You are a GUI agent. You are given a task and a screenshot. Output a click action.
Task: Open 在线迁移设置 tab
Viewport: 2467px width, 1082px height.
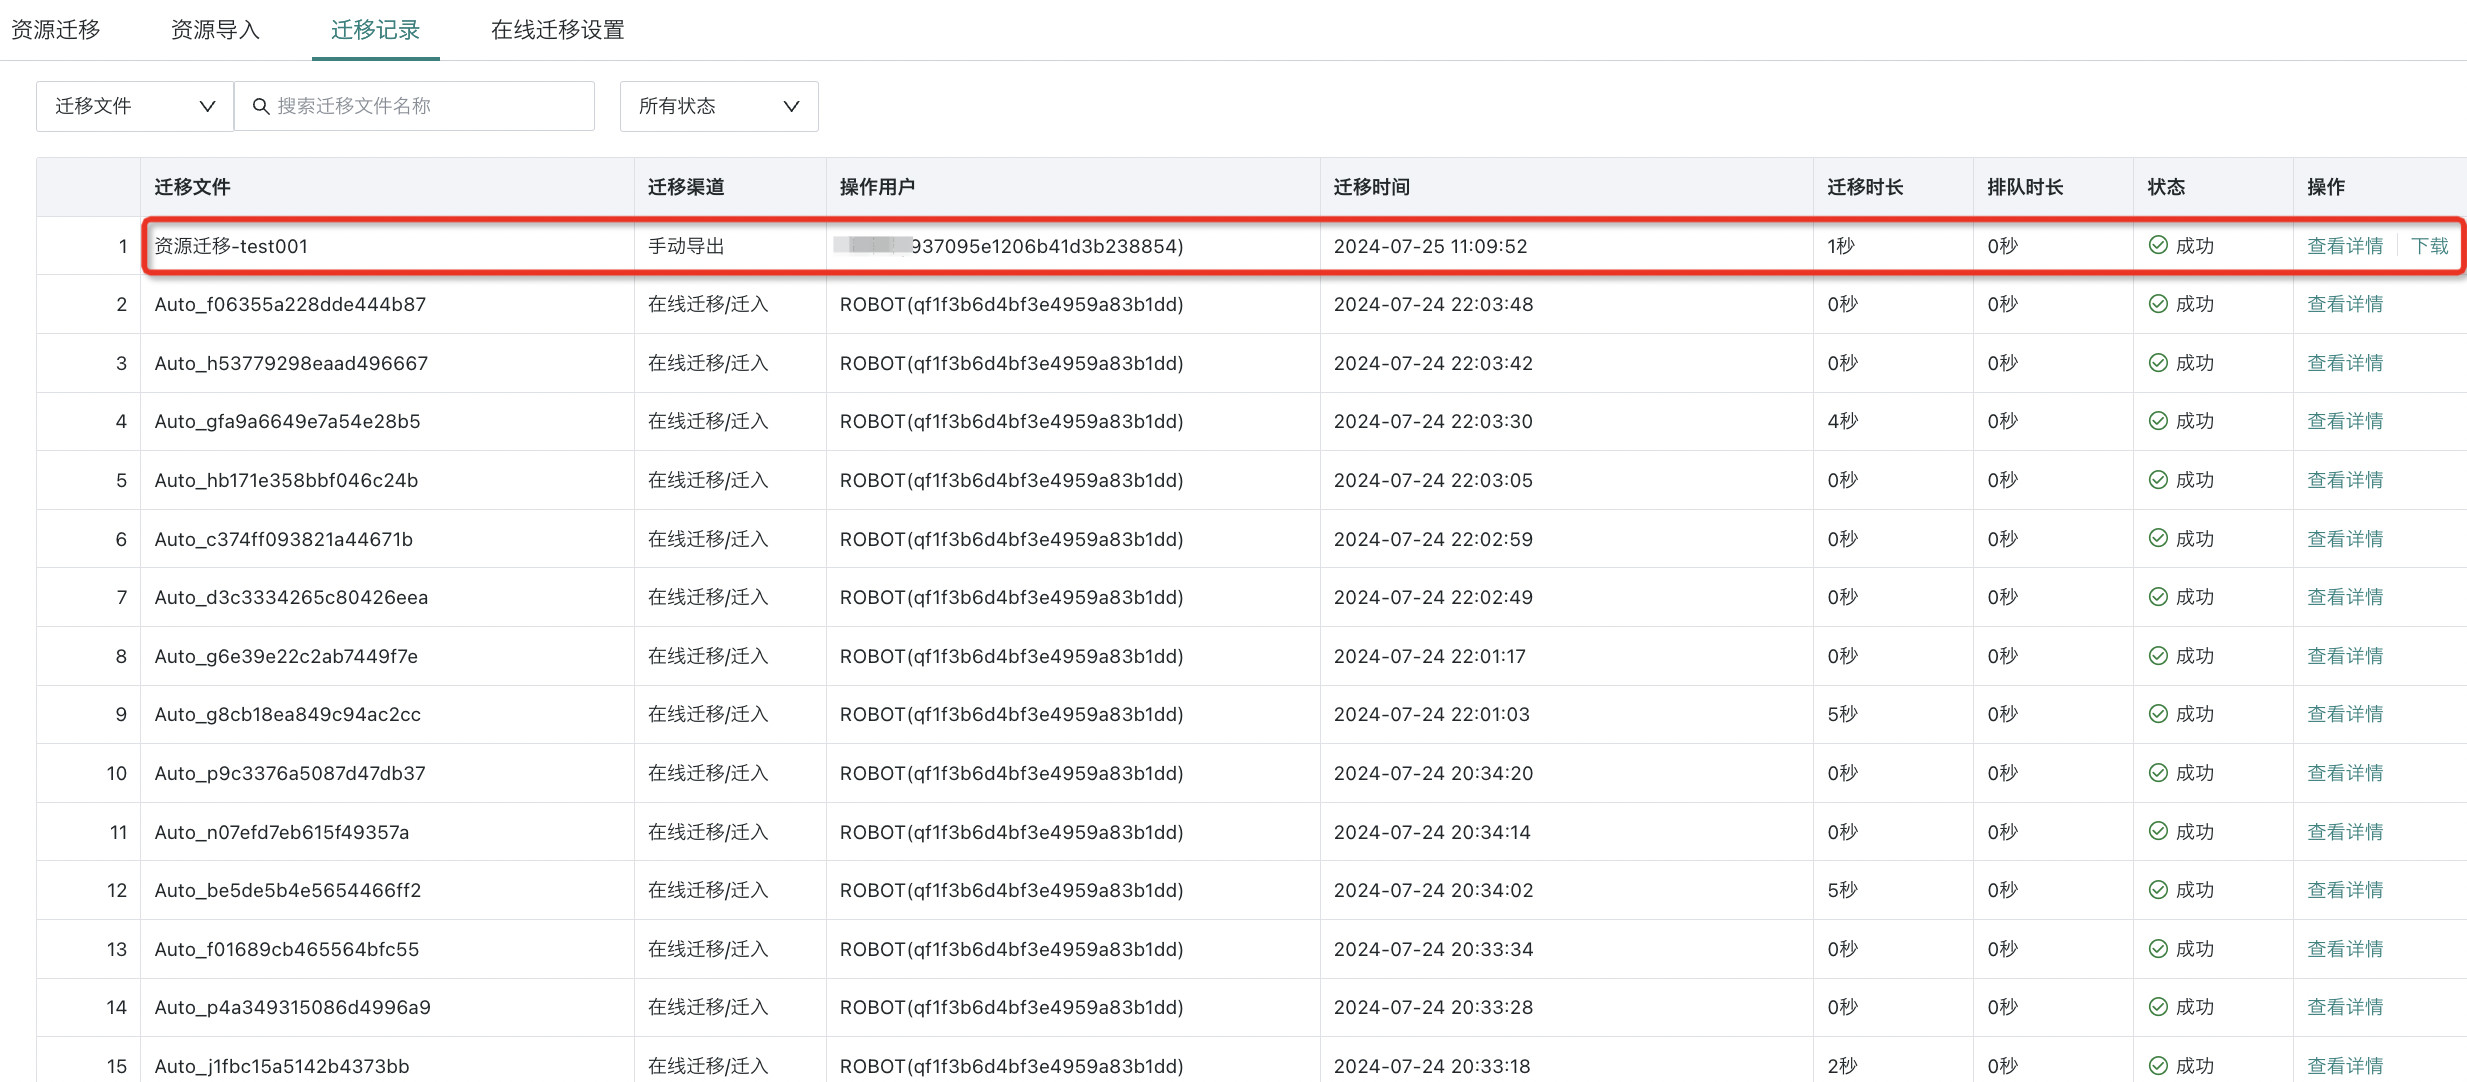[557, 30]
